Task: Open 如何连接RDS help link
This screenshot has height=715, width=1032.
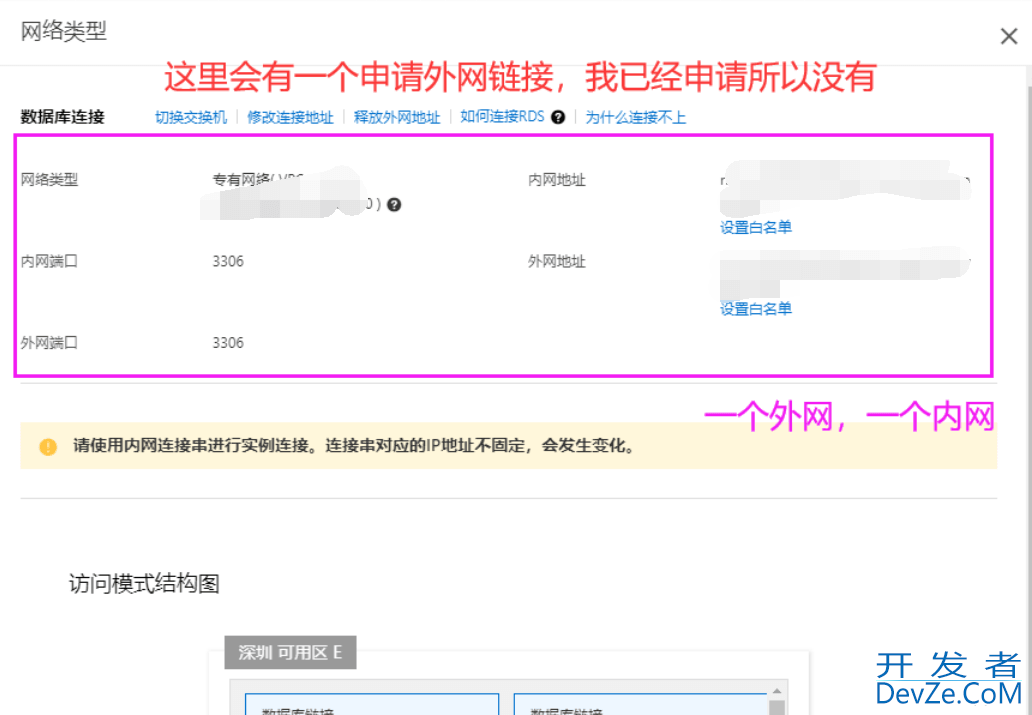Action: pos(502,117)
